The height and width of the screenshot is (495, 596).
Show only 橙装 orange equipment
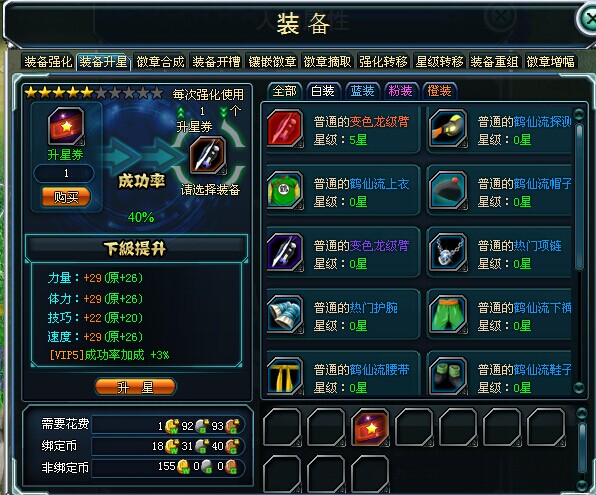[x=439, y=91]
